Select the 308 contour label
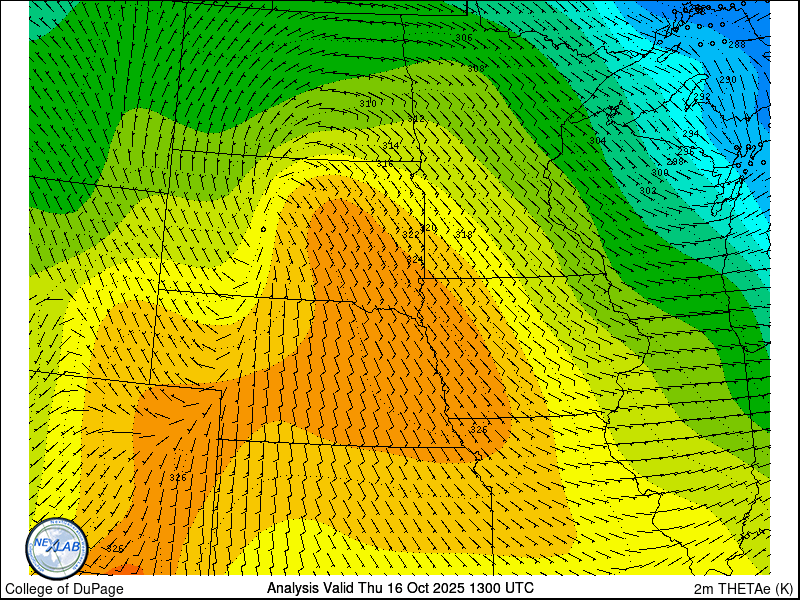 pos(476,68)
